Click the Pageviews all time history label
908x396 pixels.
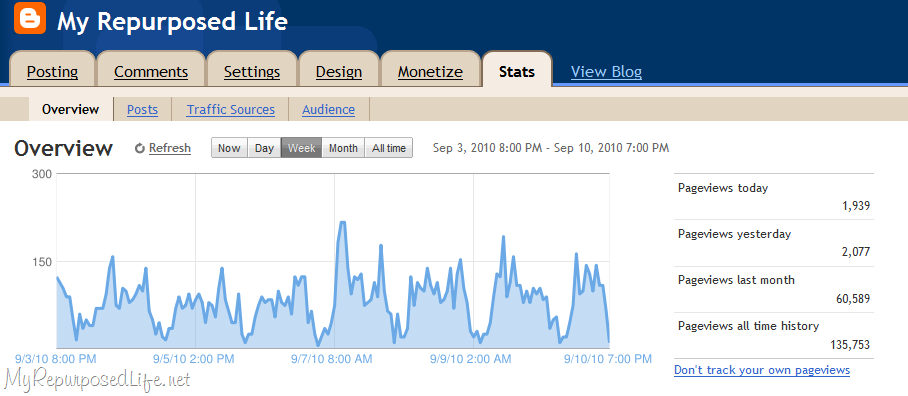click(748, 327)
